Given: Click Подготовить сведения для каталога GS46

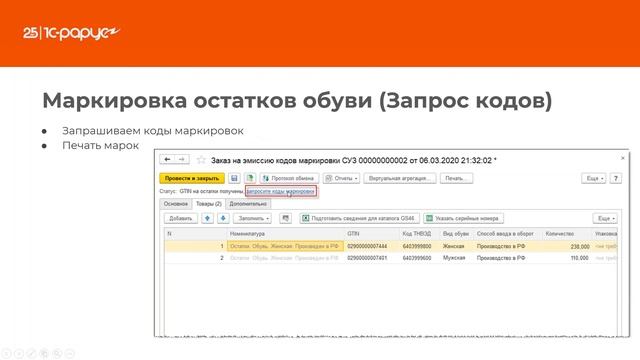Looking at the screenshot, I should tap(359, 218).
